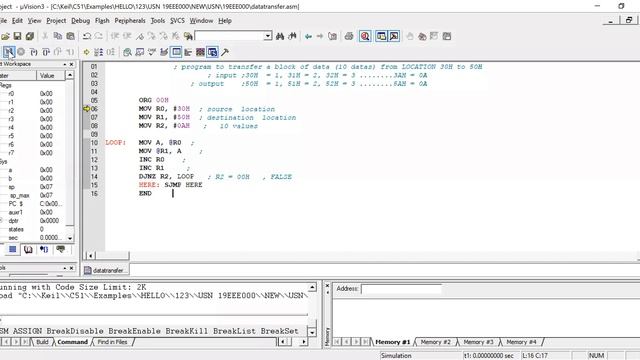Click line 14 'DJNZ R2, LOOP' instruction
The width and height of the screenshot is (640, 360).
pyautogui.click(x=166, y=177)
